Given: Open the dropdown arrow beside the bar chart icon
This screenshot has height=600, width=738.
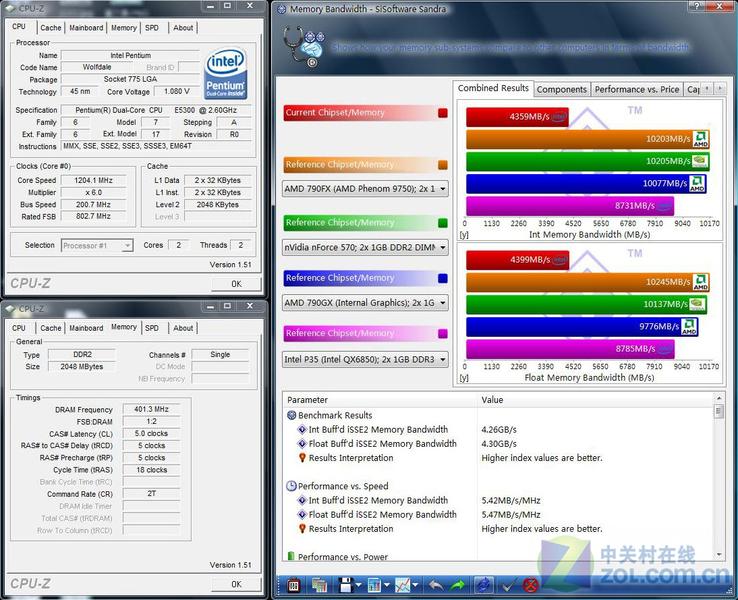Looking at the screenshot, I should click(x=387, y=585).
